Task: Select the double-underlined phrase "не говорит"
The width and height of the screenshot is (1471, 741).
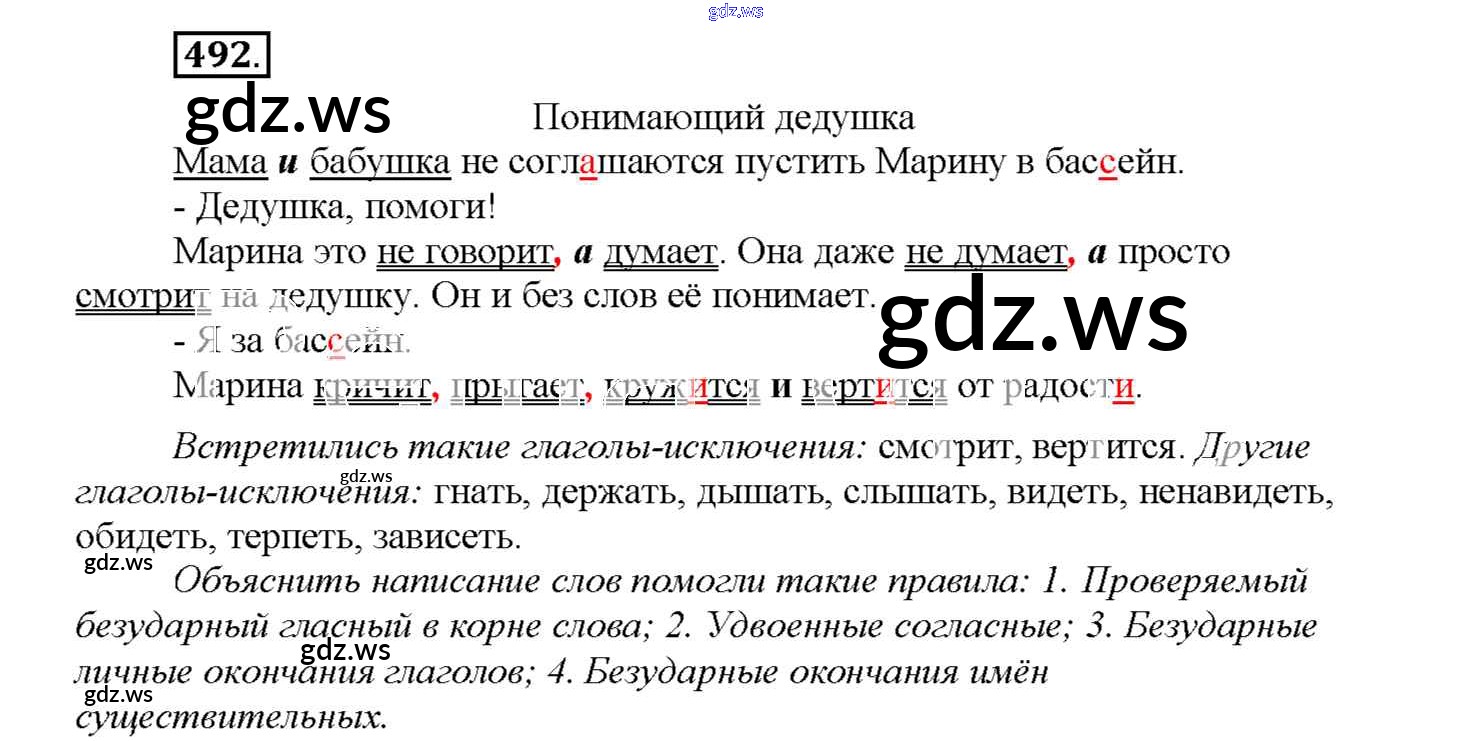Action: pyautogui.click(x=464, y=252)
